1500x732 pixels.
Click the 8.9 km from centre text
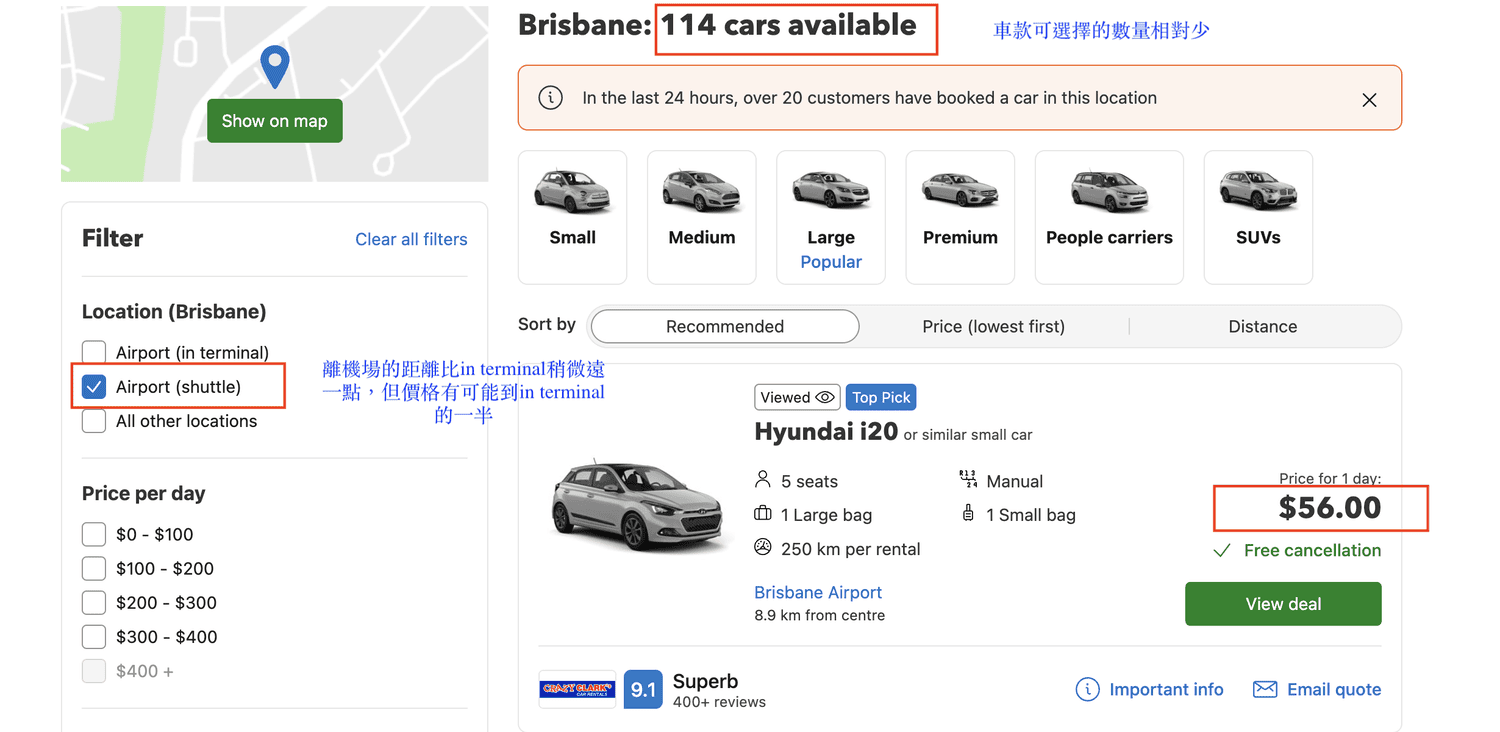point(819,615)
